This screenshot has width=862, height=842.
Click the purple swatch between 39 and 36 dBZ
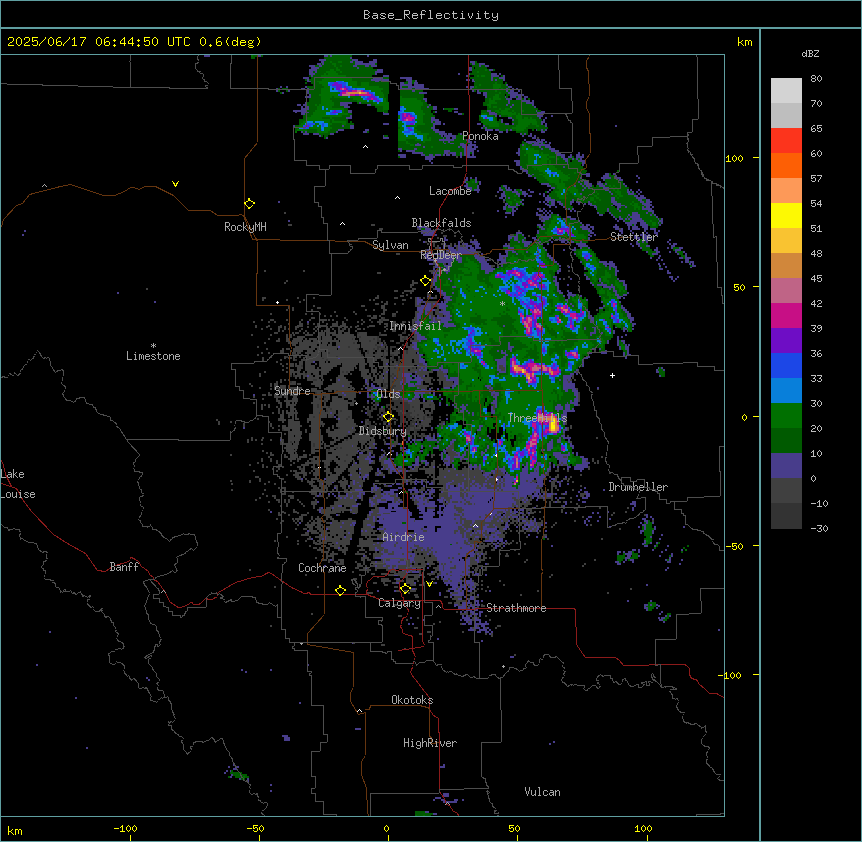[x=786, y=341]
